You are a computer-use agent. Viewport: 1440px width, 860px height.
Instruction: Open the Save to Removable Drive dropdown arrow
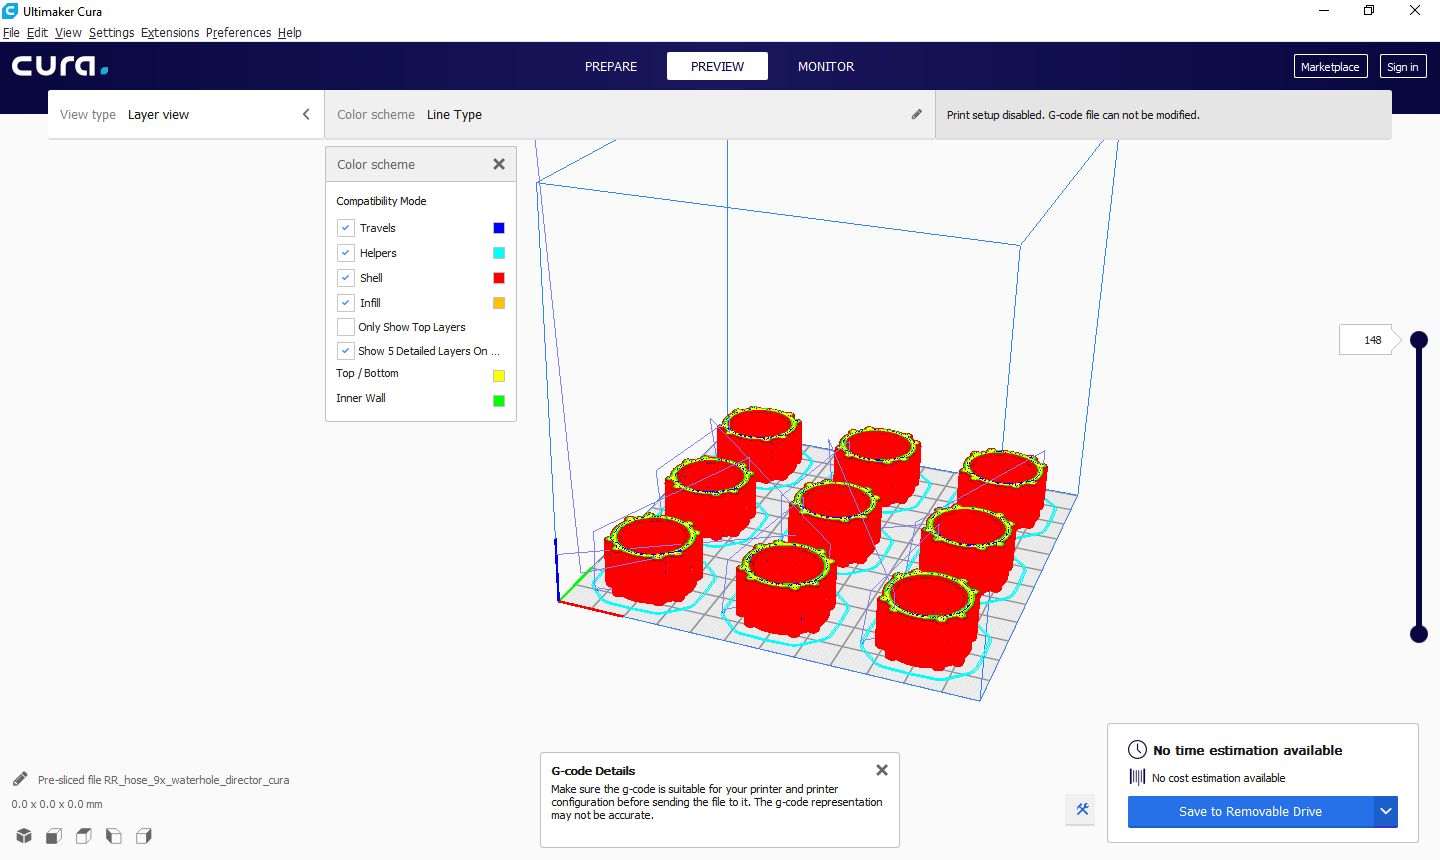pos(1386,812)
